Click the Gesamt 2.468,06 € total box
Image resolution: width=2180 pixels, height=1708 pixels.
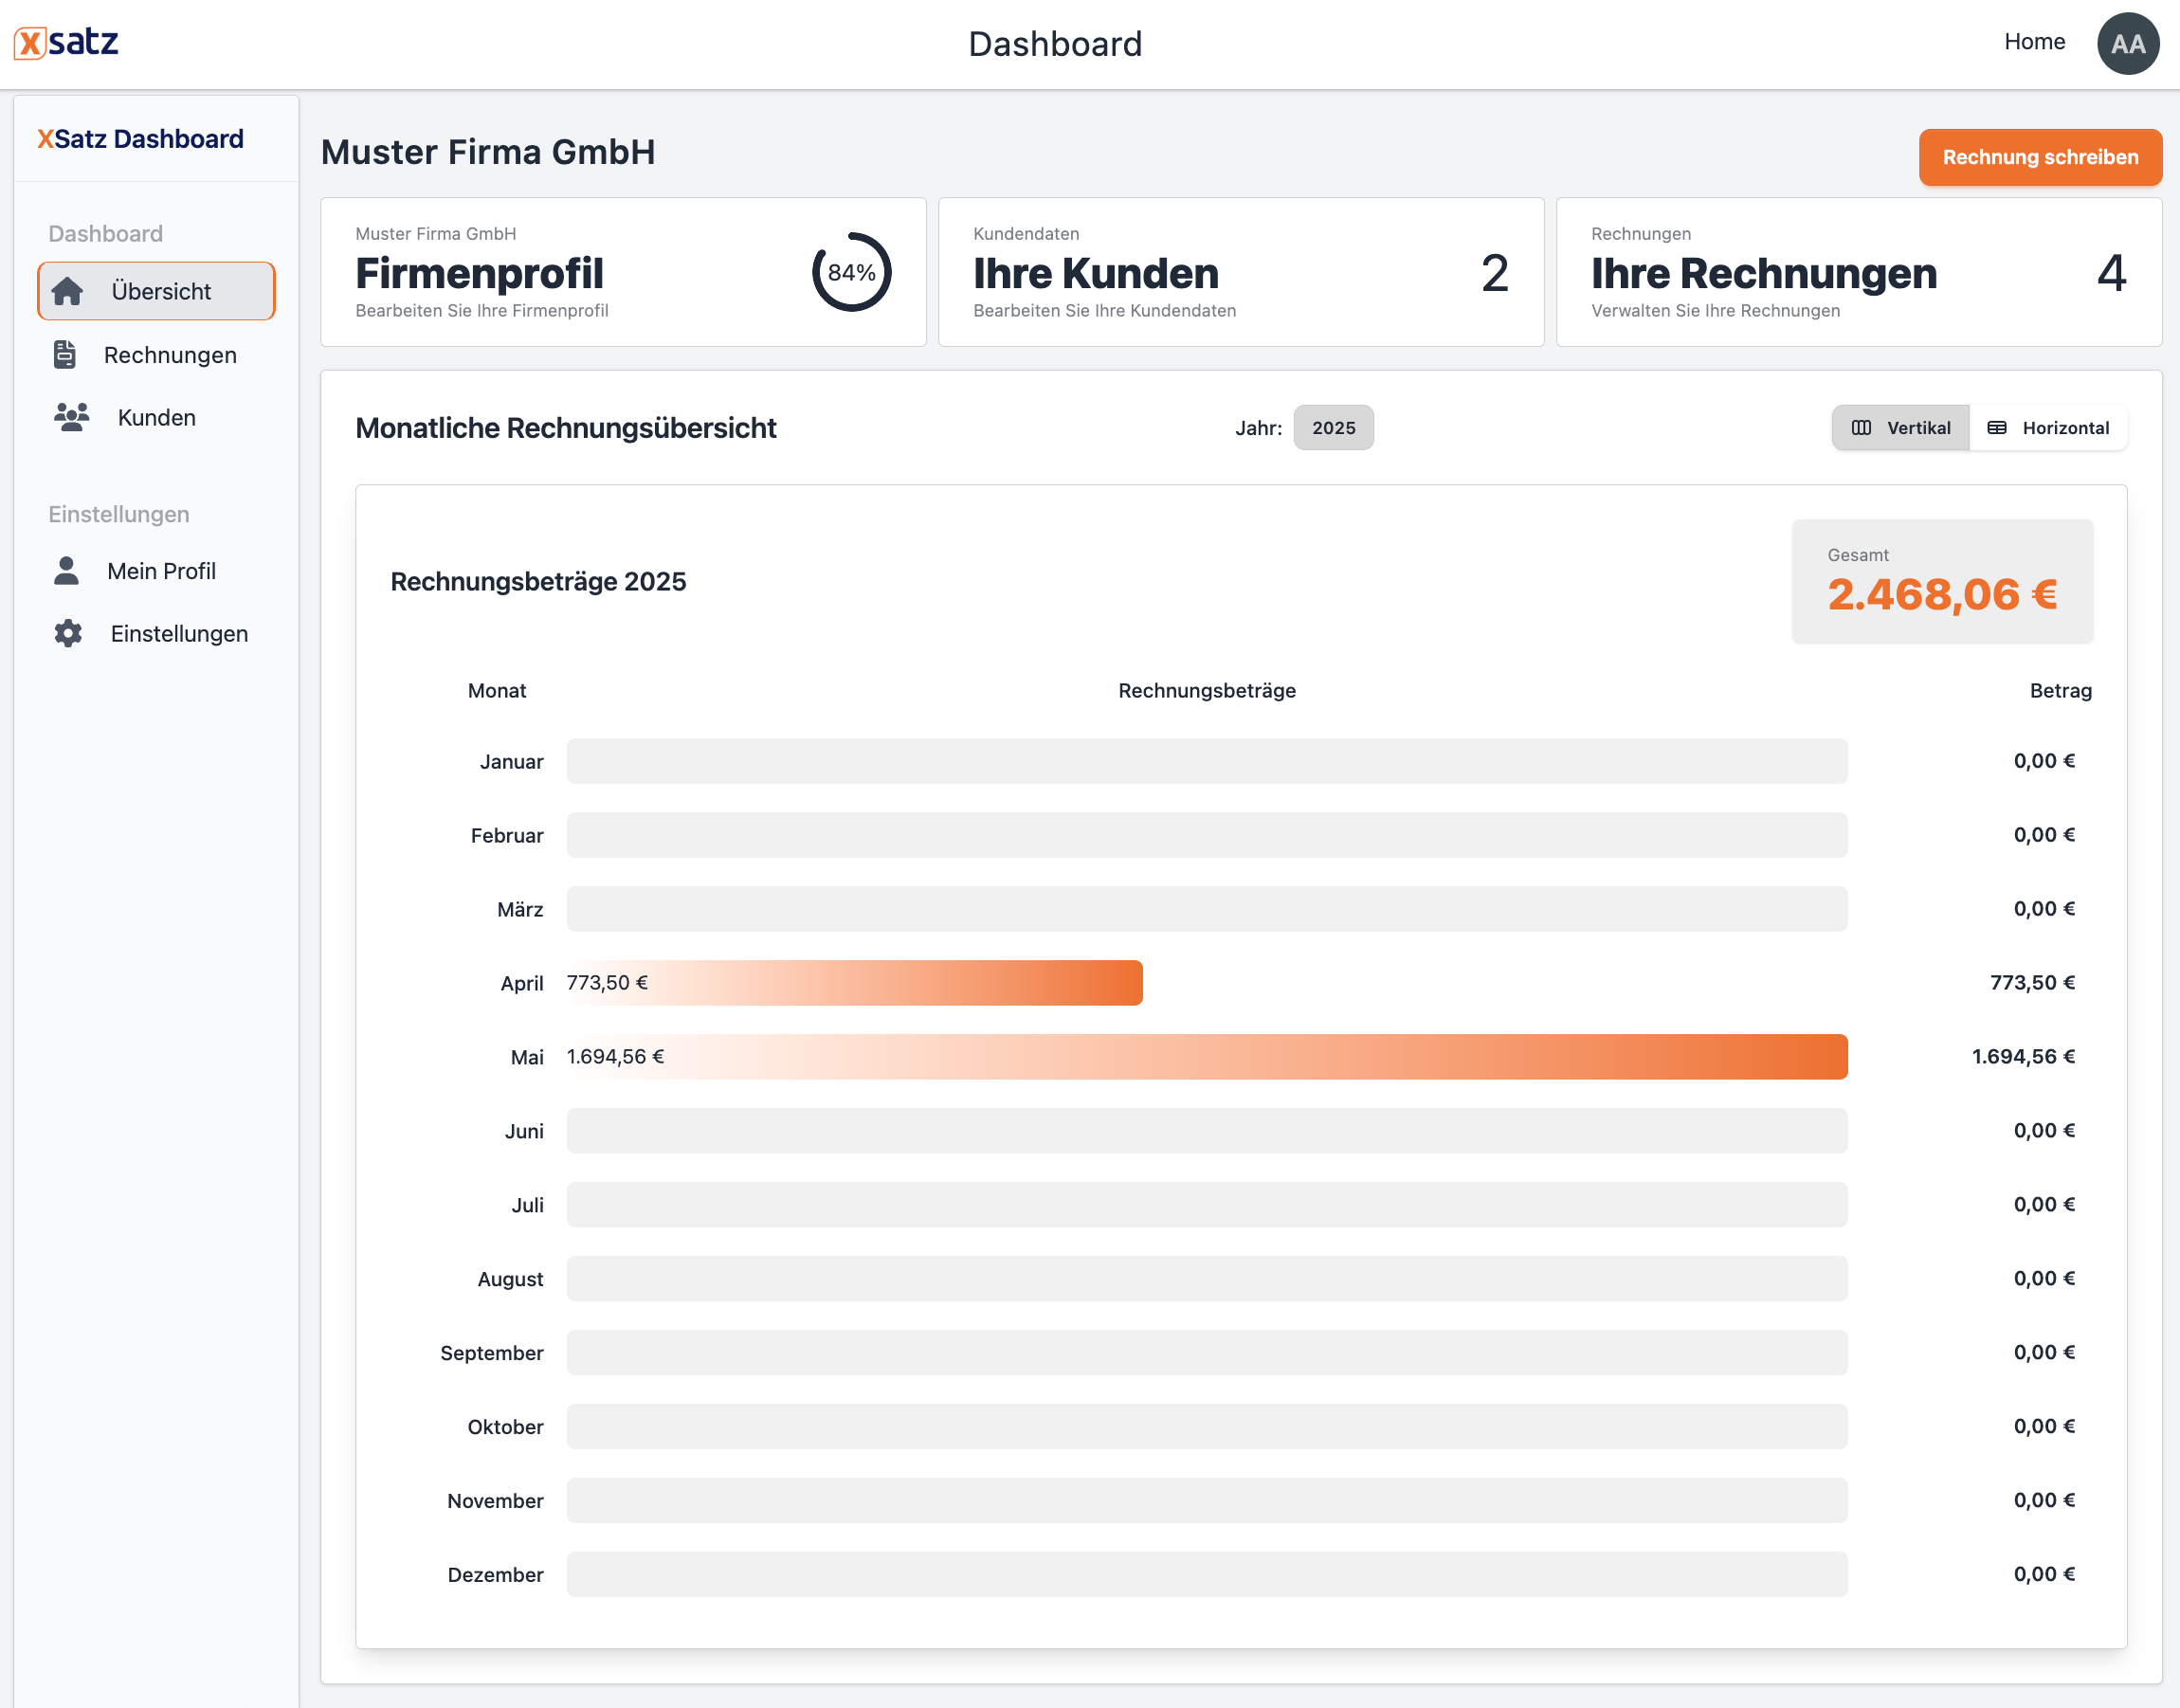[x=1942, y=580]
